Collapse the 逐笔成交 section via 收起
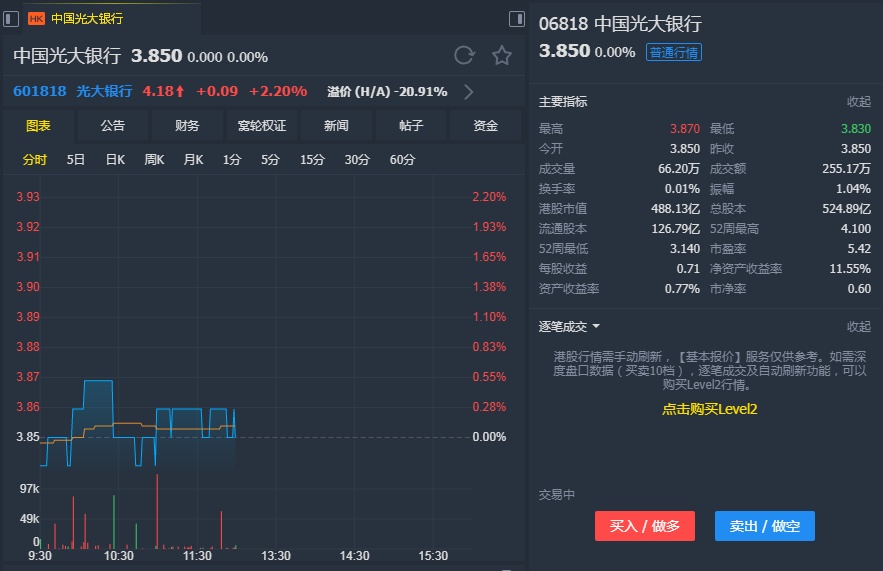This screenshot has width=883, height=571. (x=858, y=327)
